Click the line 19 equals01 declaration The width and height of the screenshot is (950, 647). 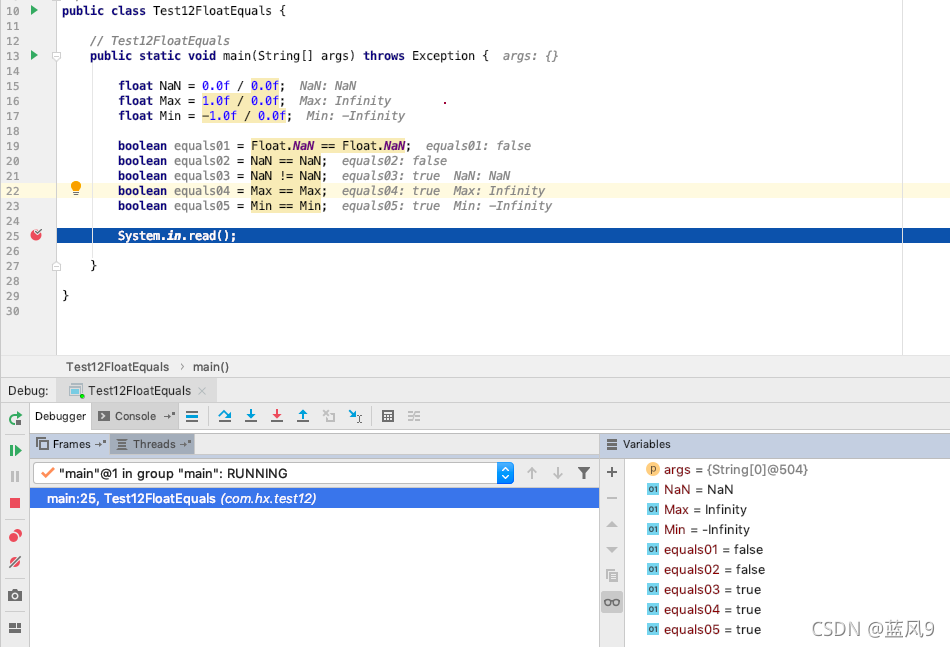pos(264,146)
